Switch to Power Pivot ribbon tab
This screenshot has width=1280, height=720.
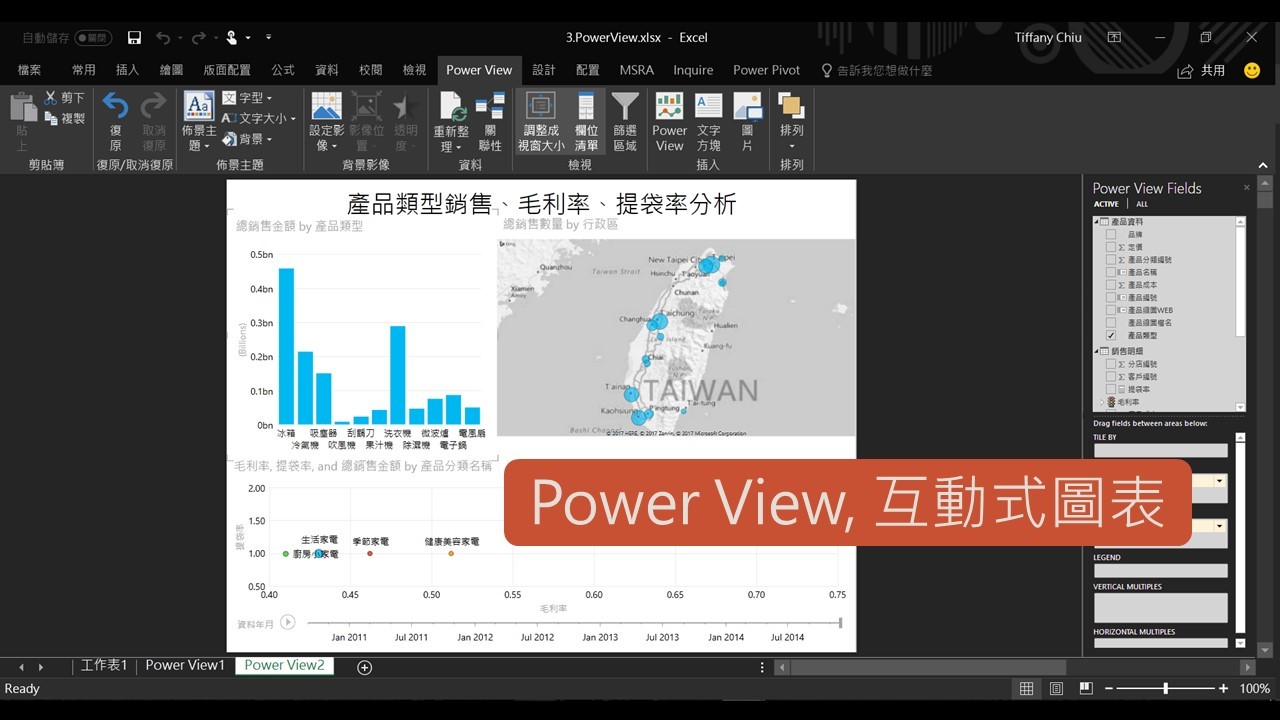[766, 70]
